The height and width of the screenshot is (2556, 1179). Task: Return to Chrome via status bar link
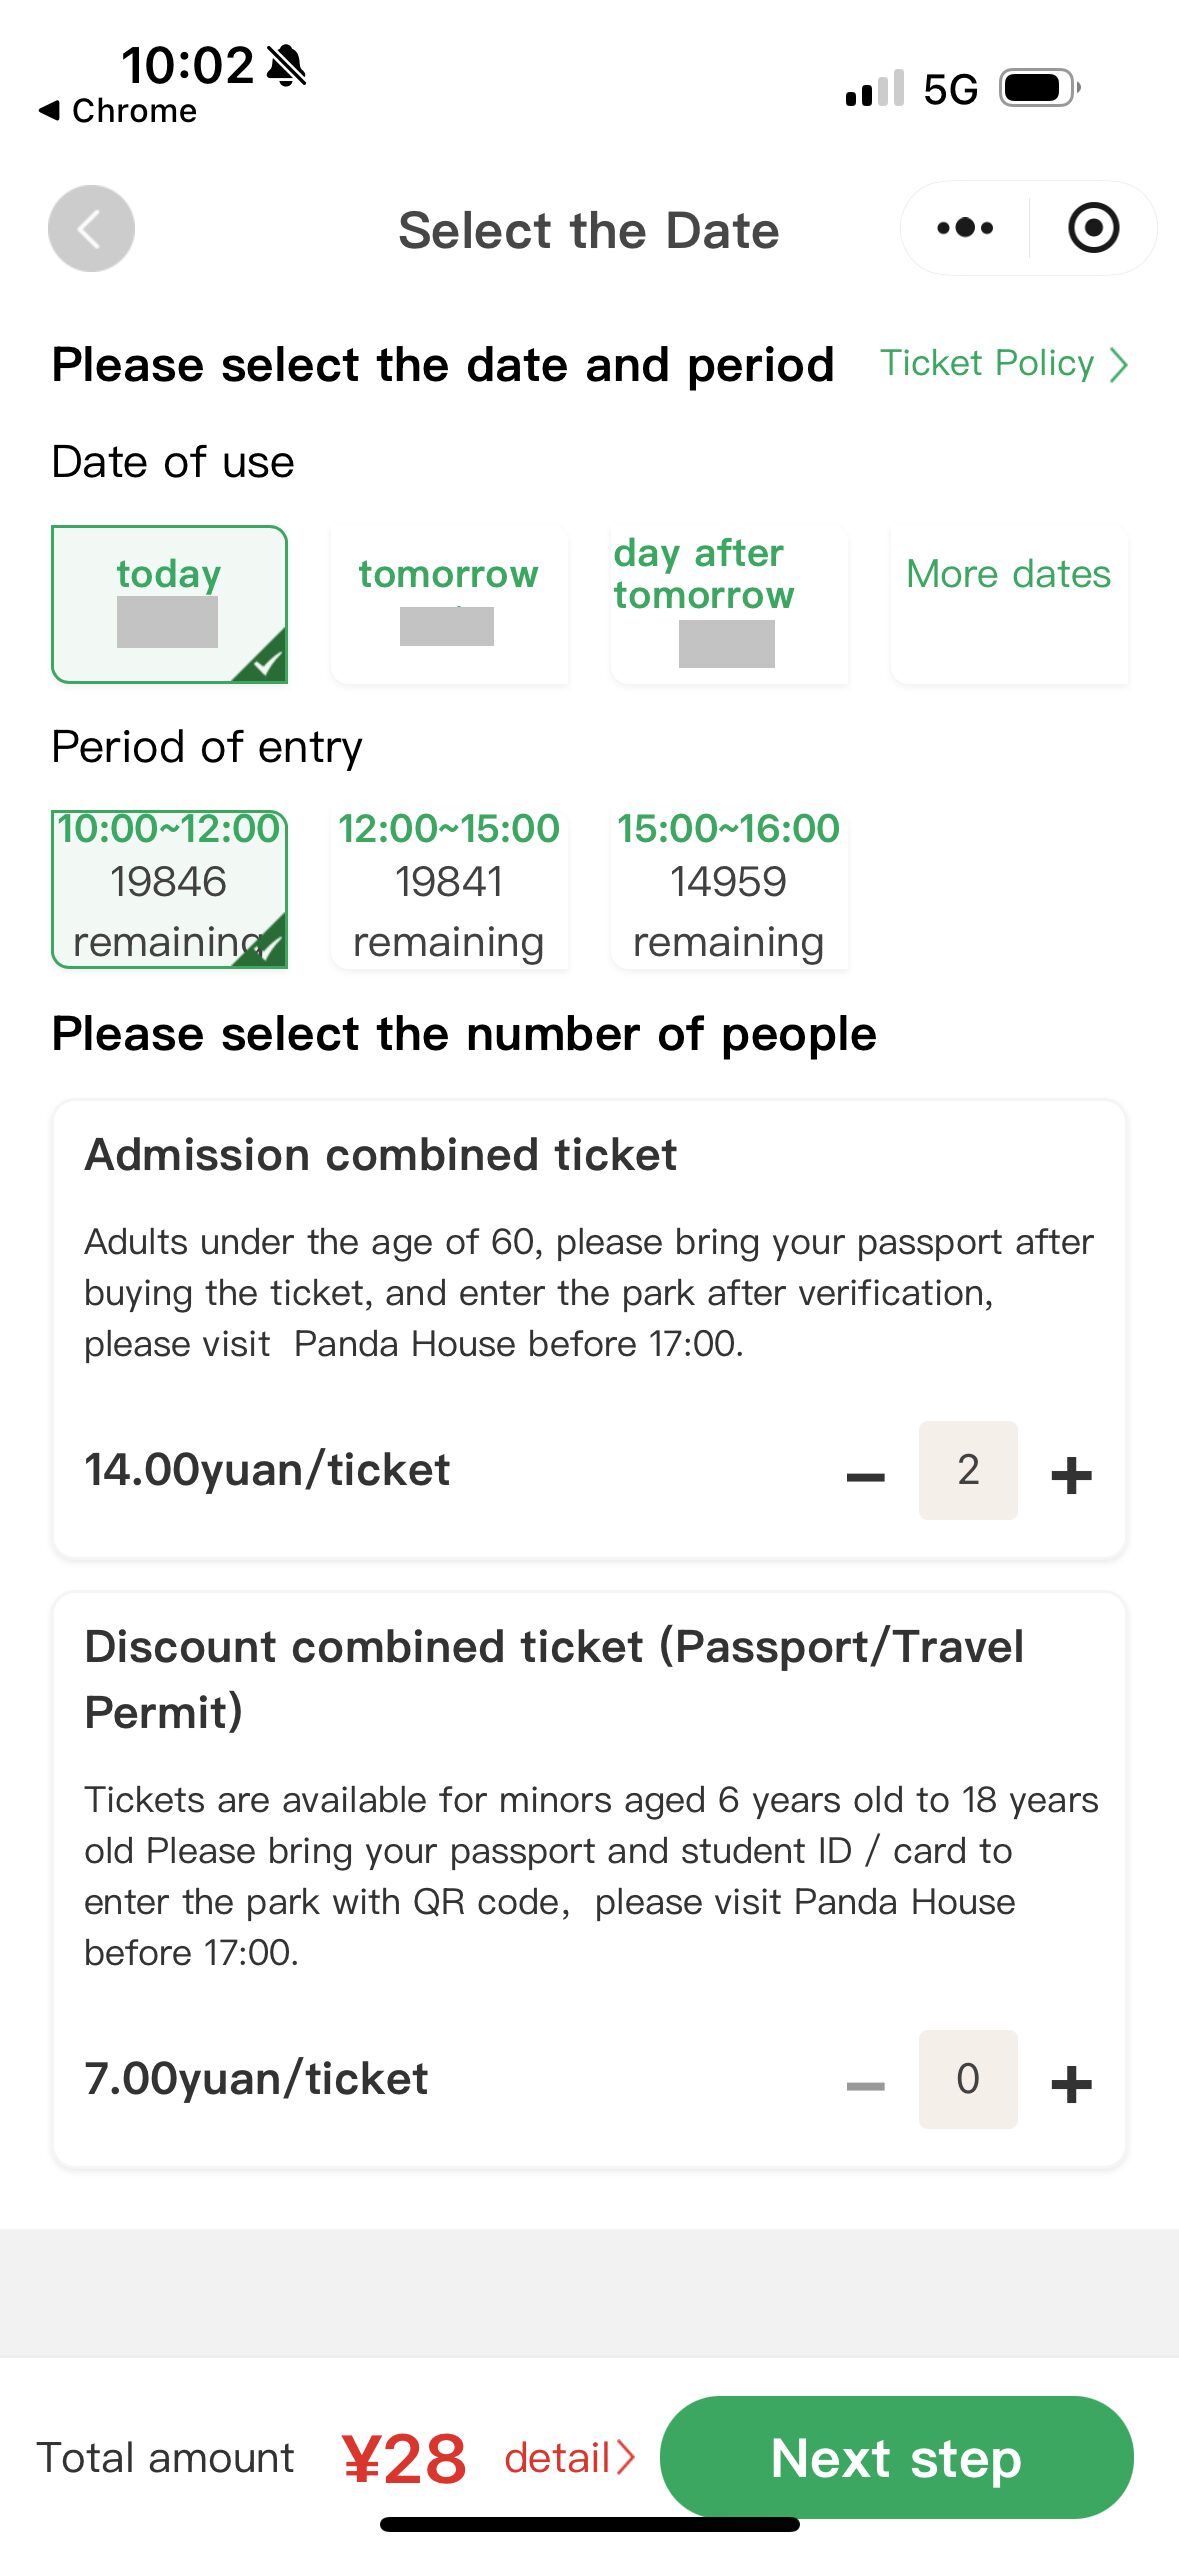[118, 111]
